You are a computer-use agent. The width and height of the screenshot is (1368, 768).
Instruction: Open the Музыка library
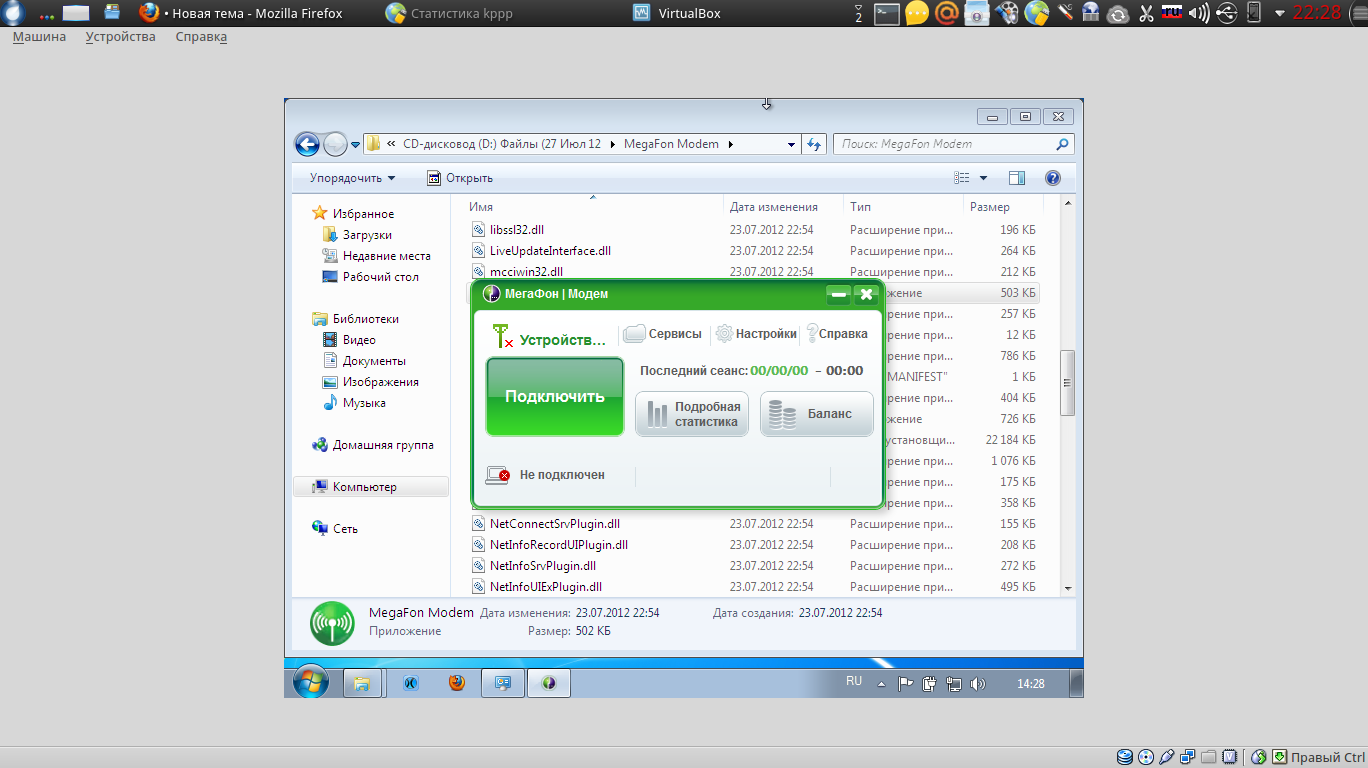click(354, 403)
